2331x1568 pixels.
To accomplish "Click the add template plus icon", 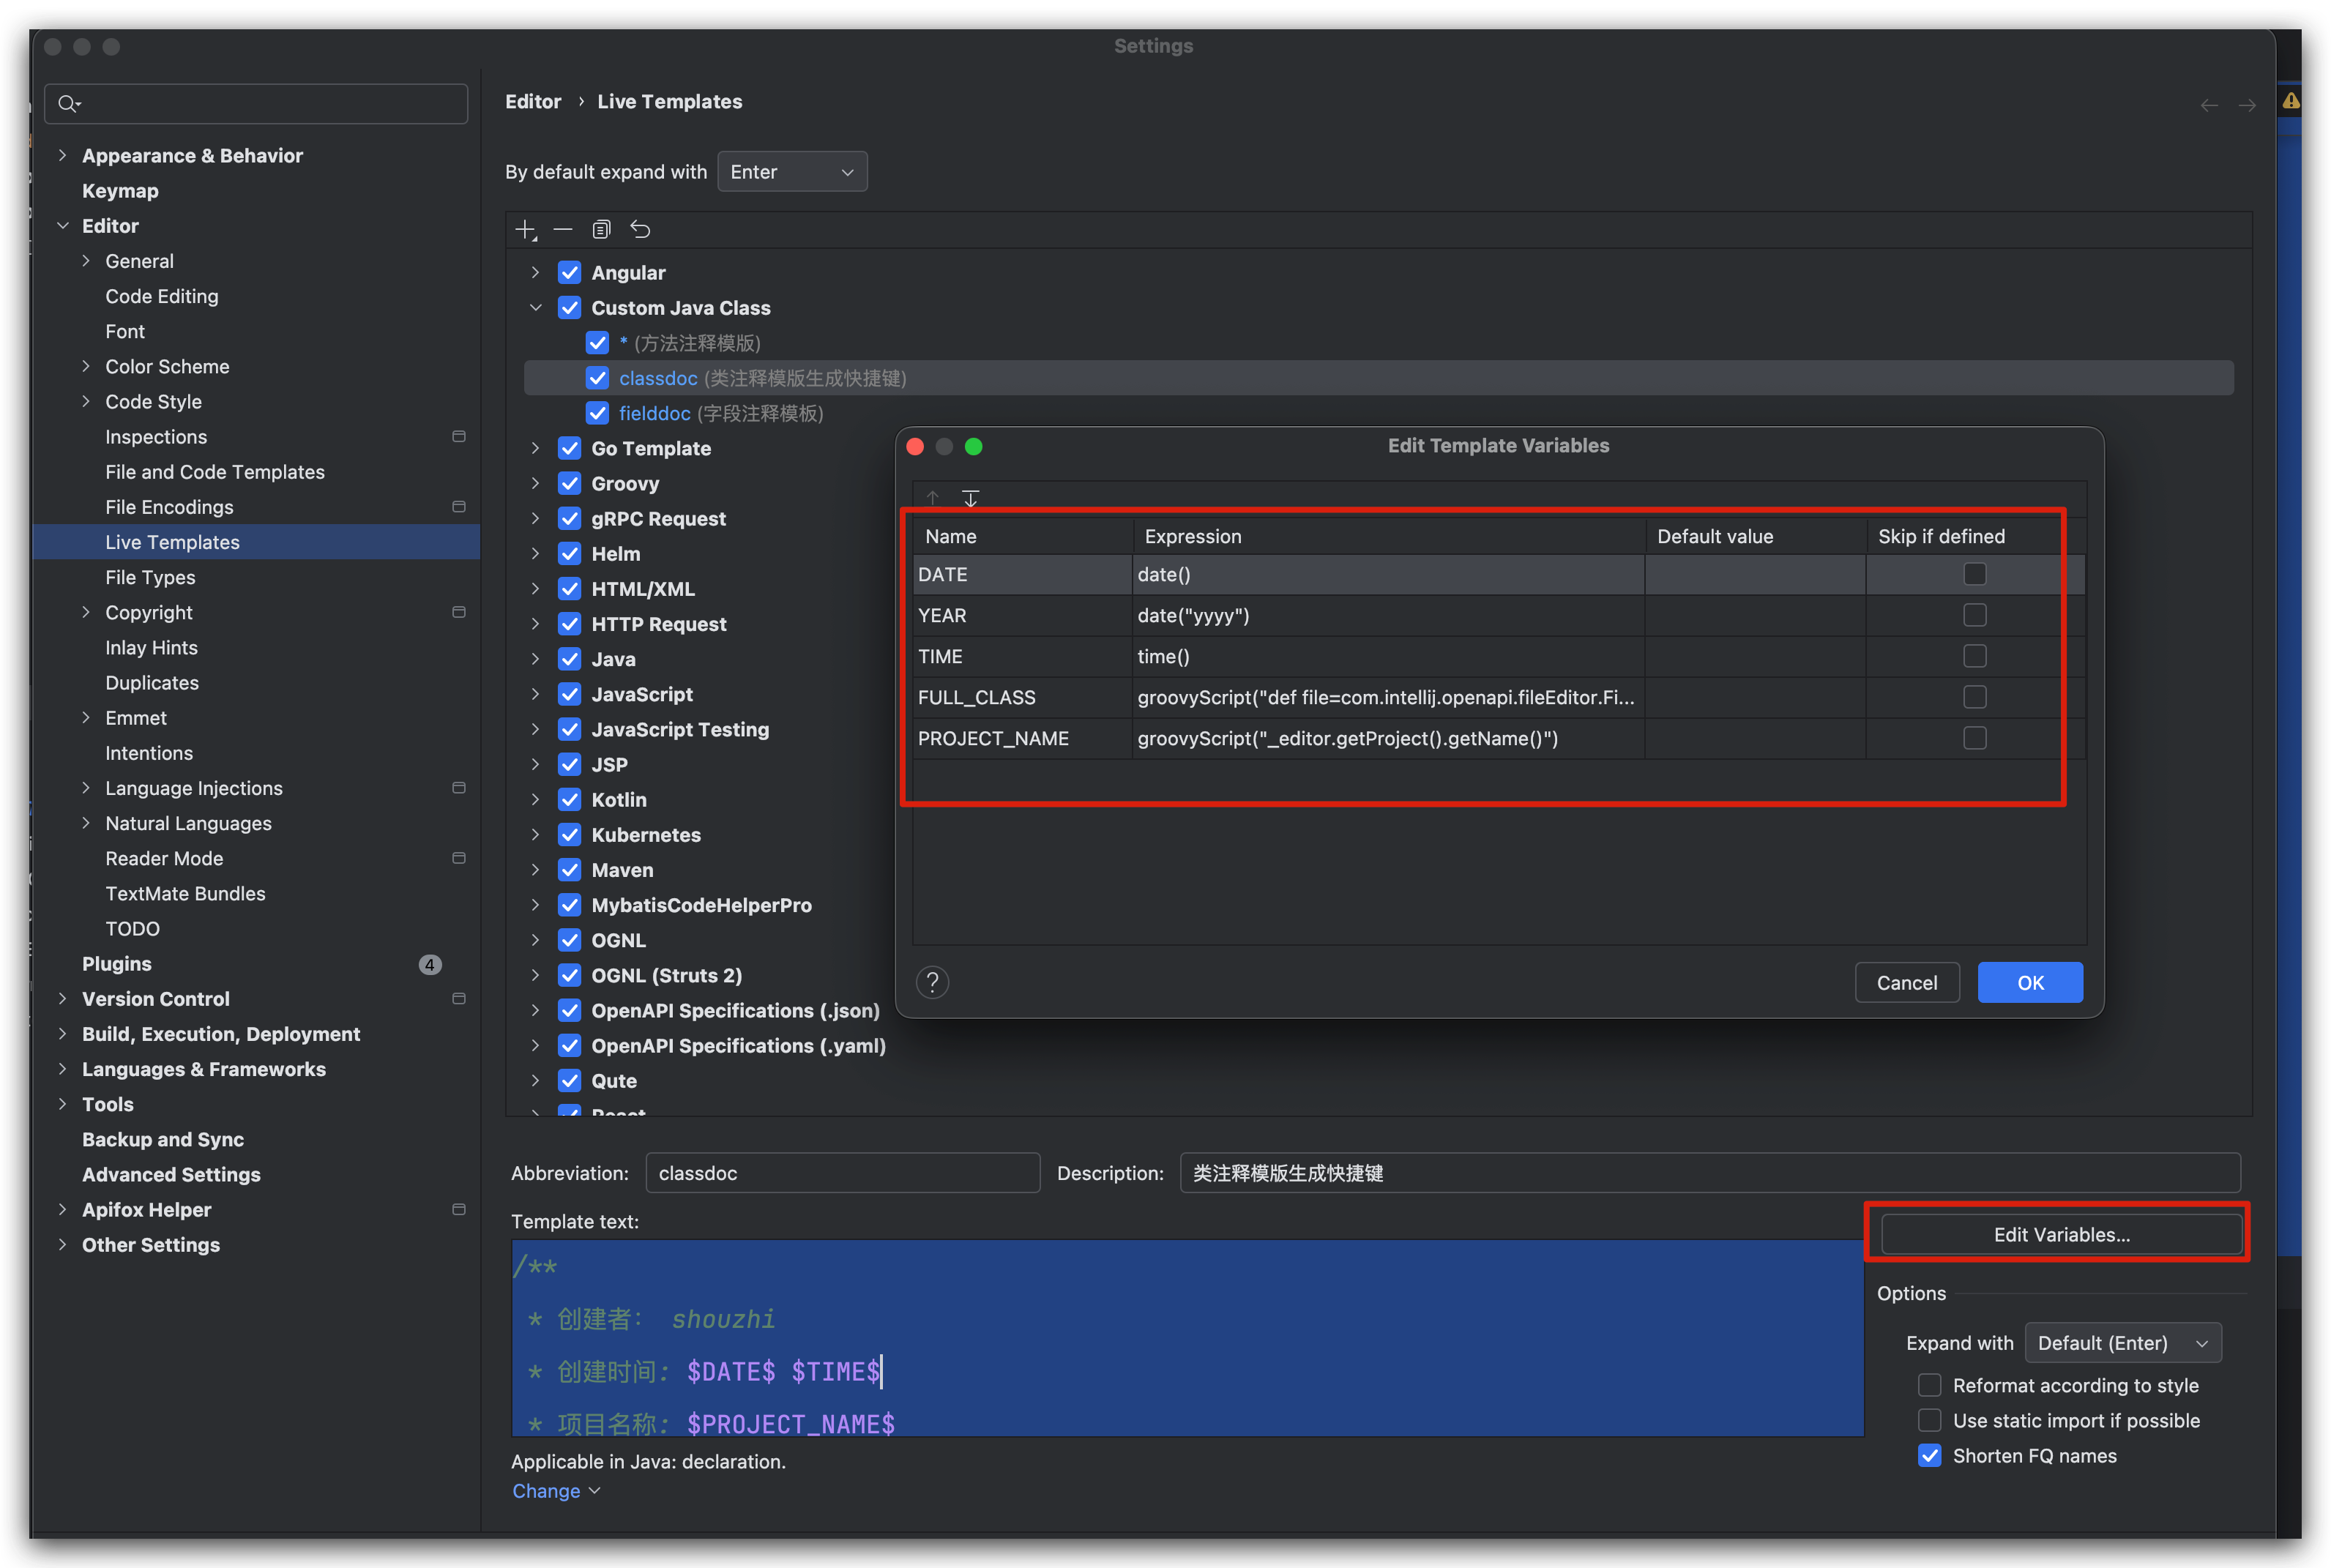I will [x=525, y=230].
